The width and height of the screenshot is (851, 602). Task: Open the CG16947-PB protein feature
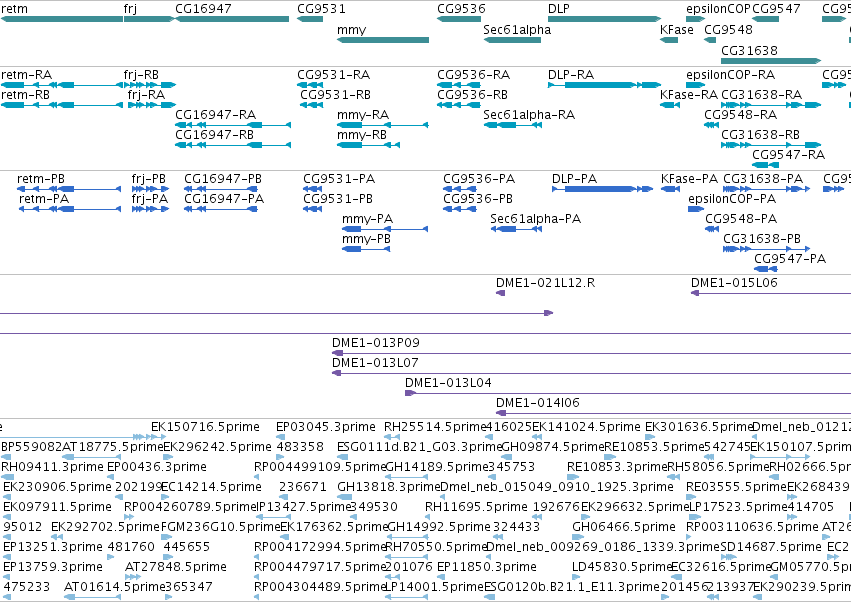coord(221,189)
